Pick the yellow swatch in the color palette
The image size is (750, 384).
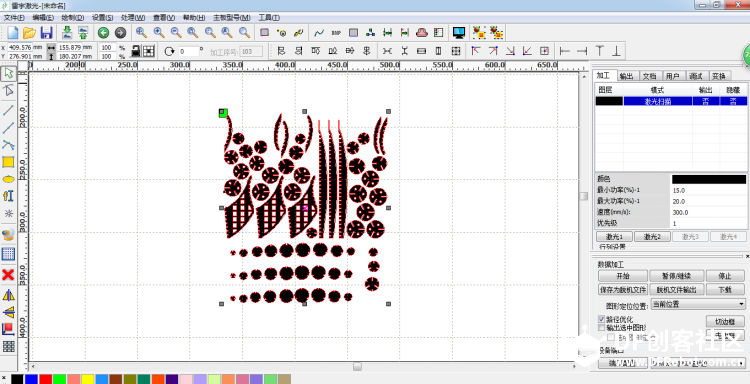coord(88,379)
